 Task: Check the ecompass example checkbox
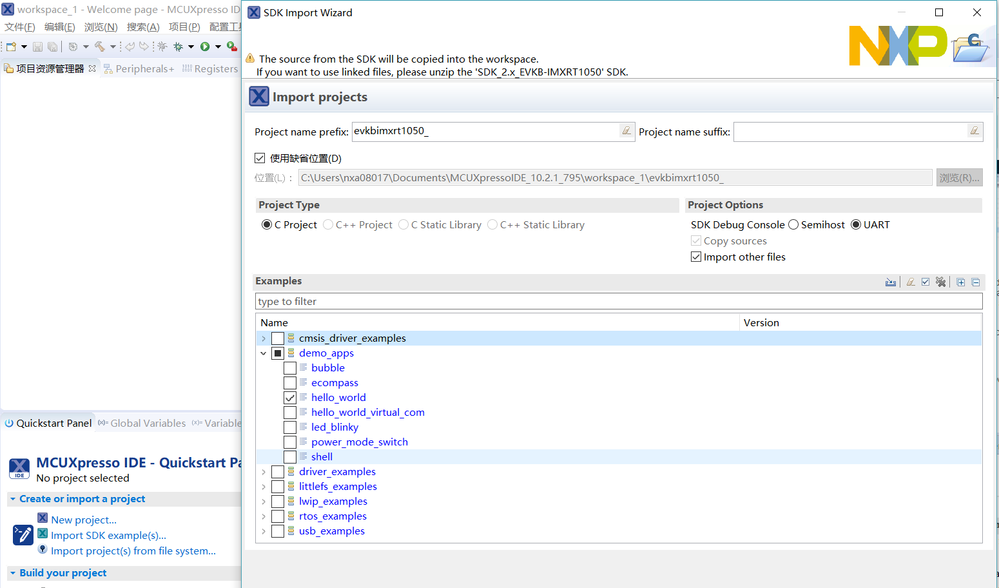click(x=290, y=383)
